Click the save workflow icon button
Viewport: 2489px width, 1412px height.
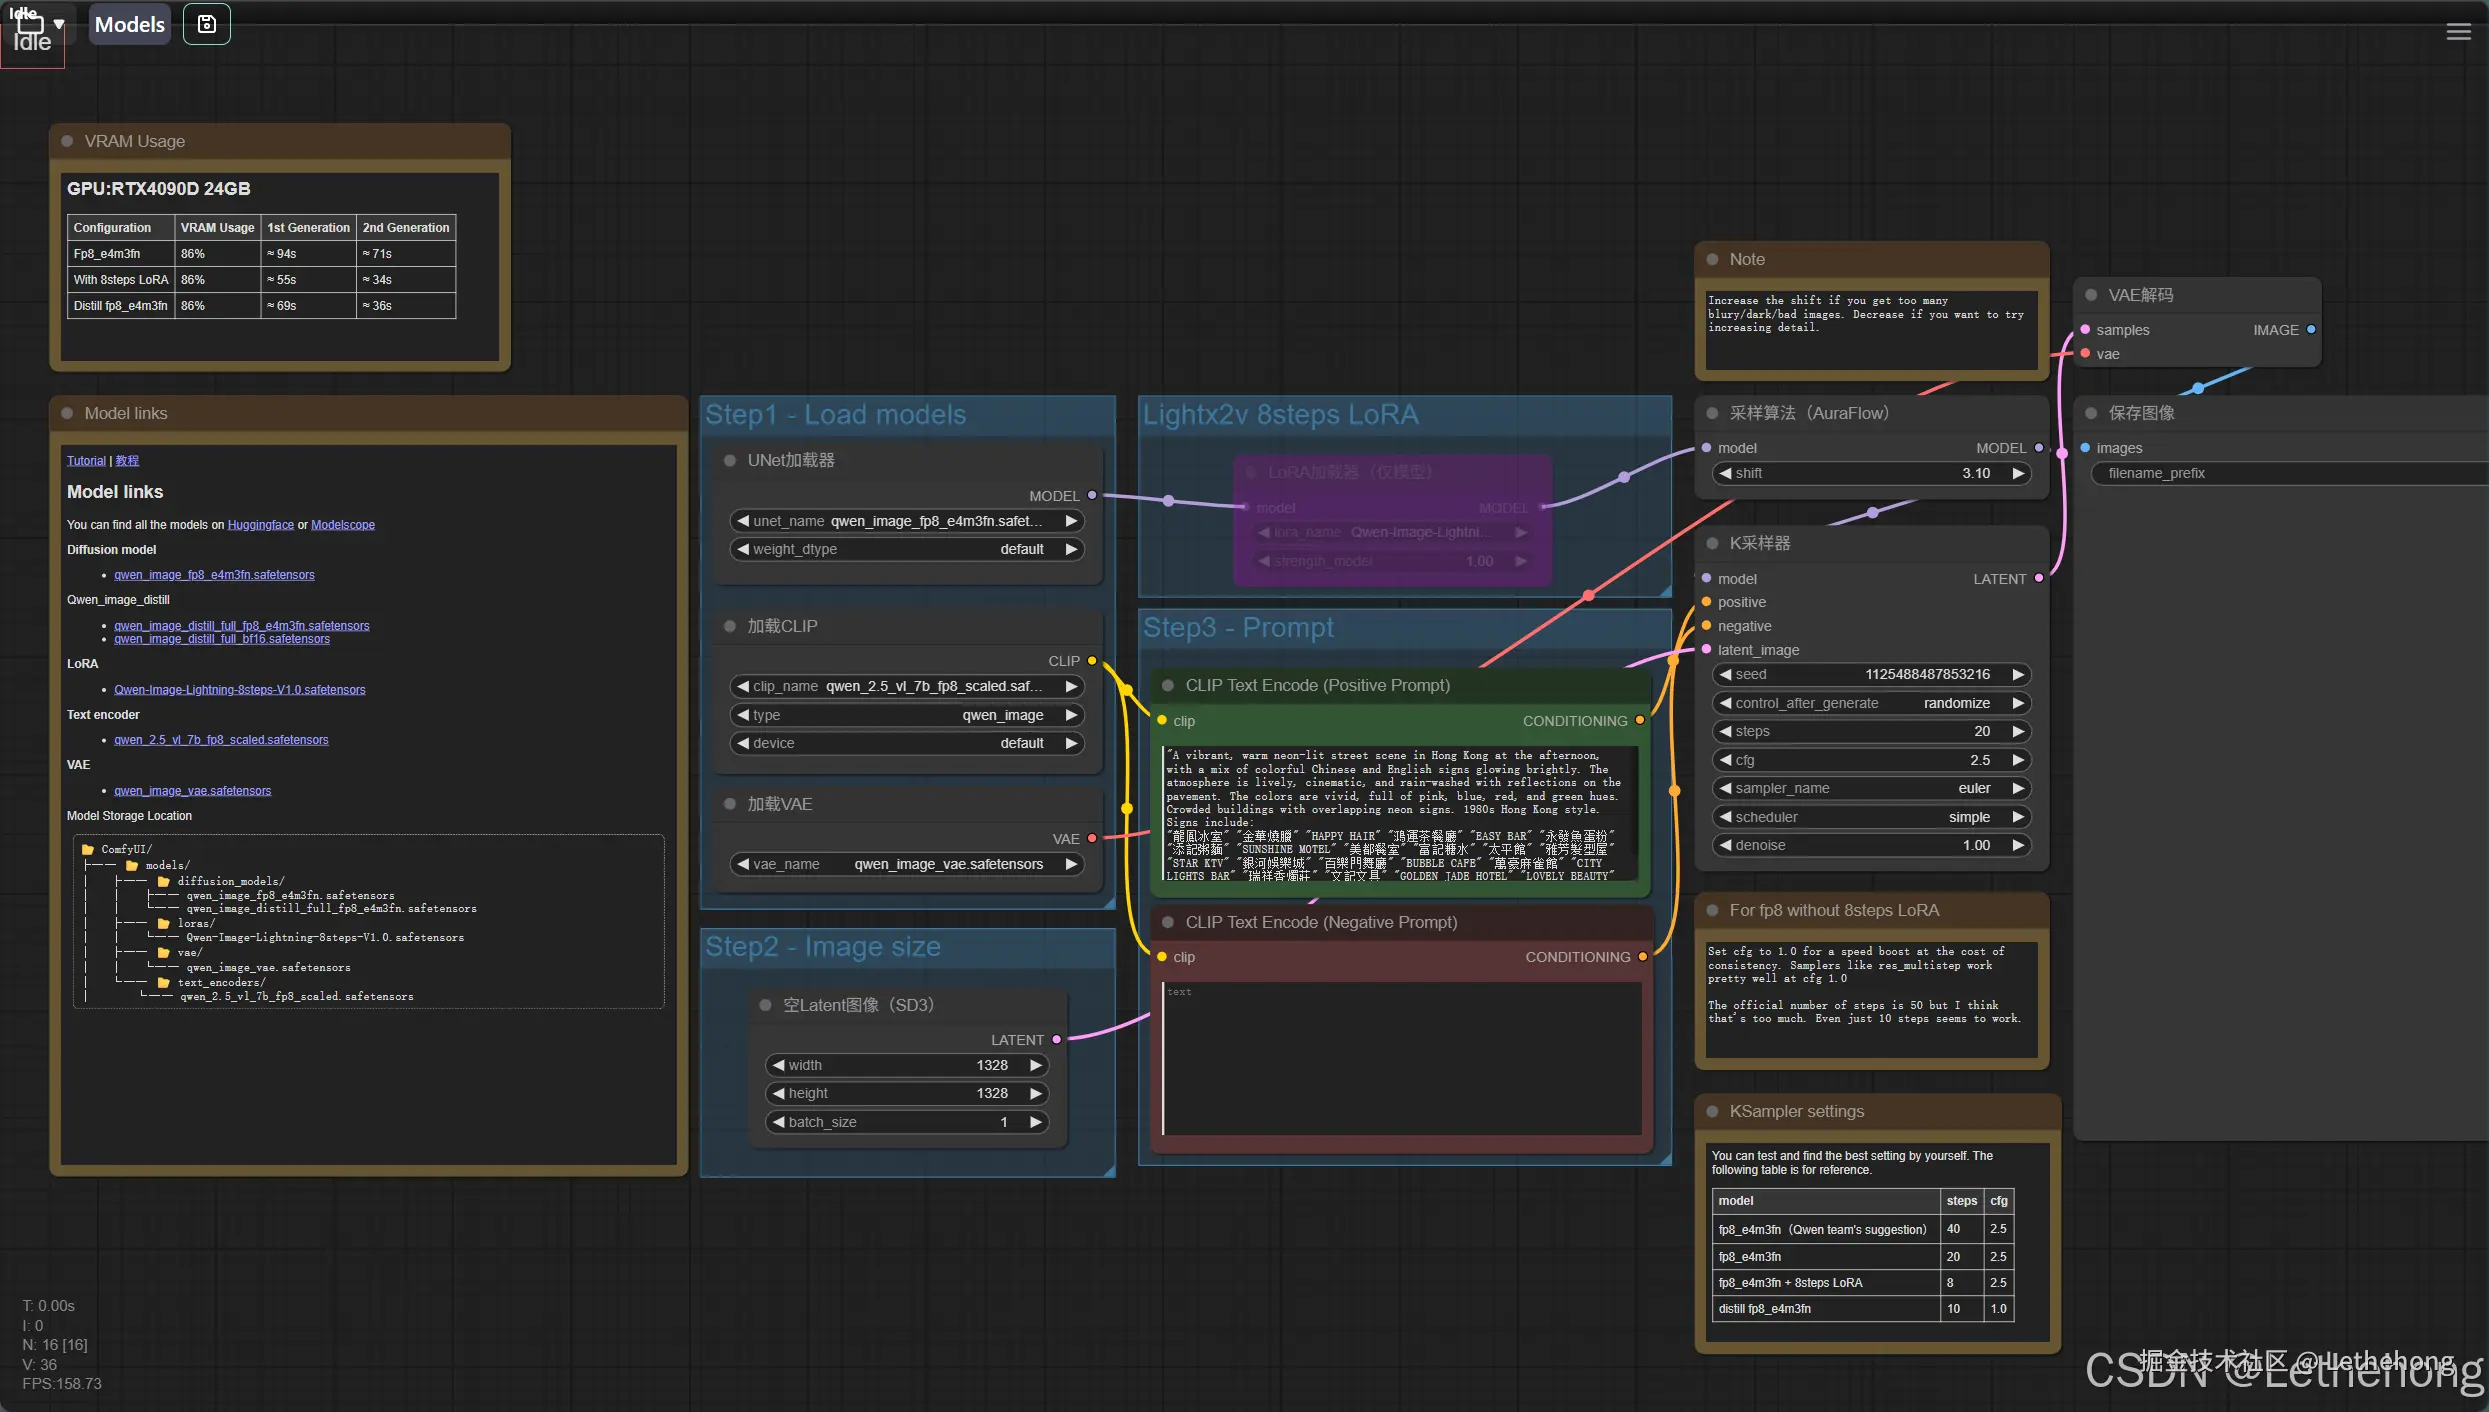(x=206, y=24)
